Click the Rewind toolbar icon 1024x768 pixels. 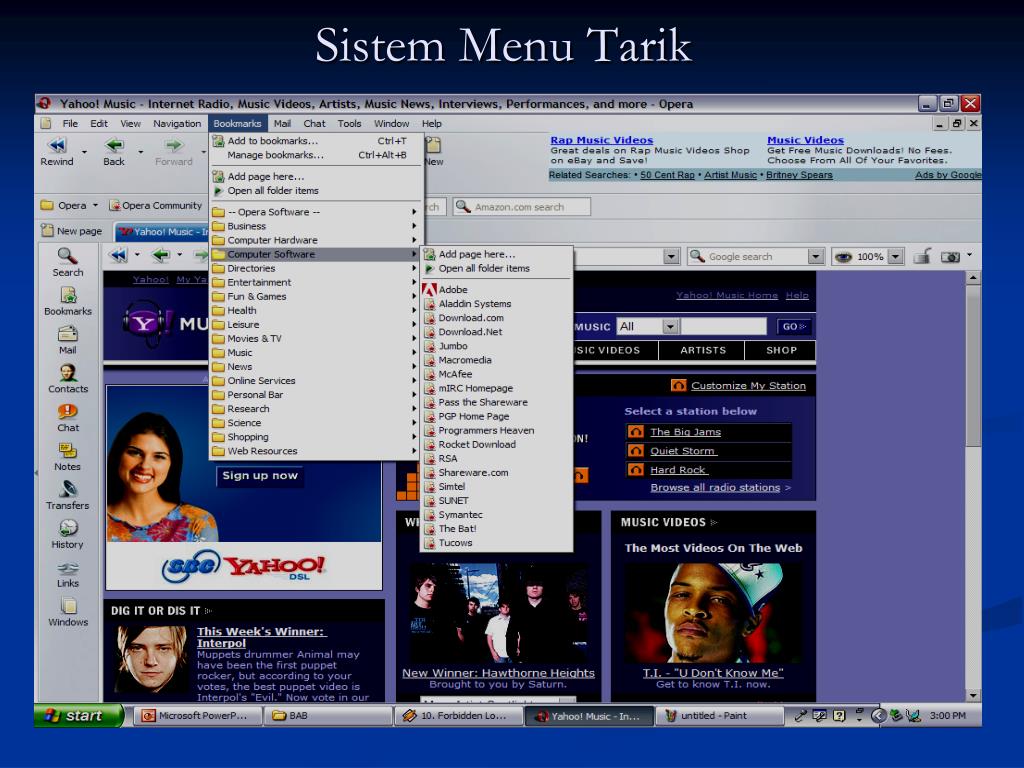[57, 145]
